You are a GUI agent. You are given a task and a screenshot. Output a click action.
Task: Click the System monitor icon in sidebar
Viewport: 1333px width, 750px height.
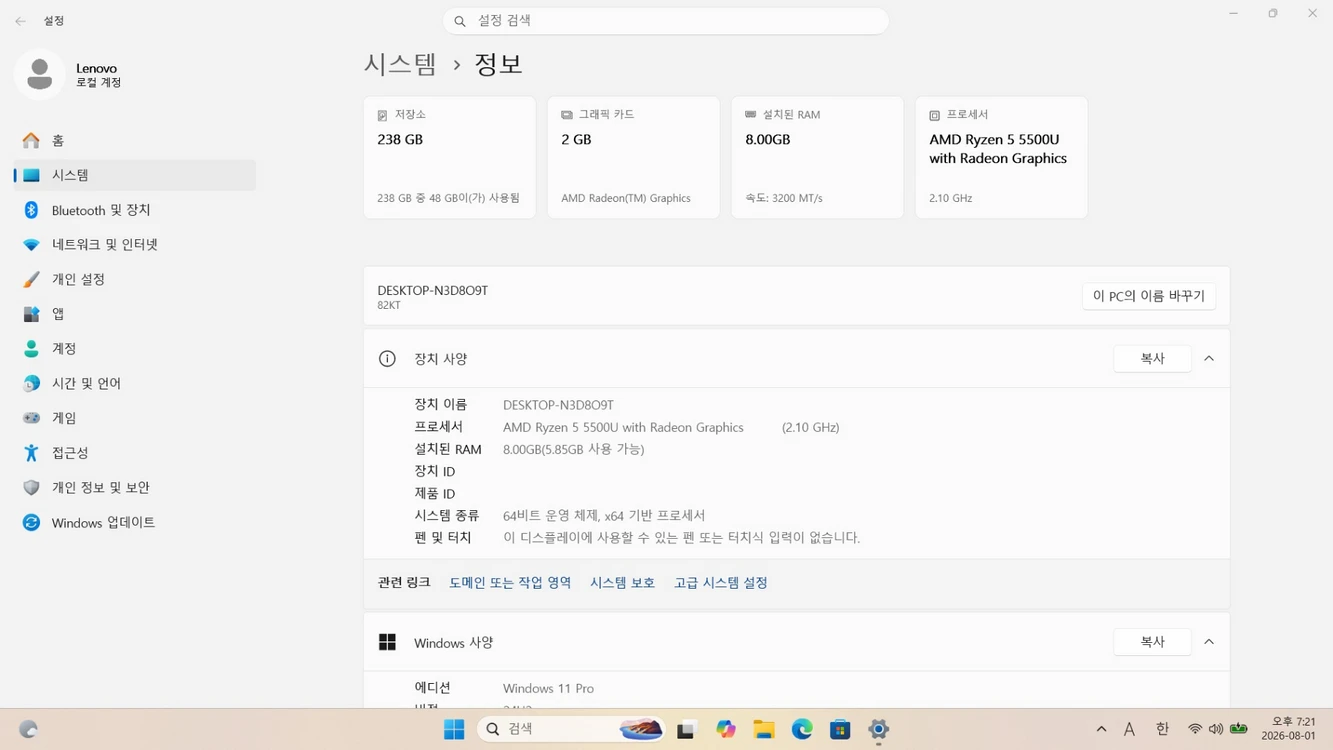(x=32, y=175)
